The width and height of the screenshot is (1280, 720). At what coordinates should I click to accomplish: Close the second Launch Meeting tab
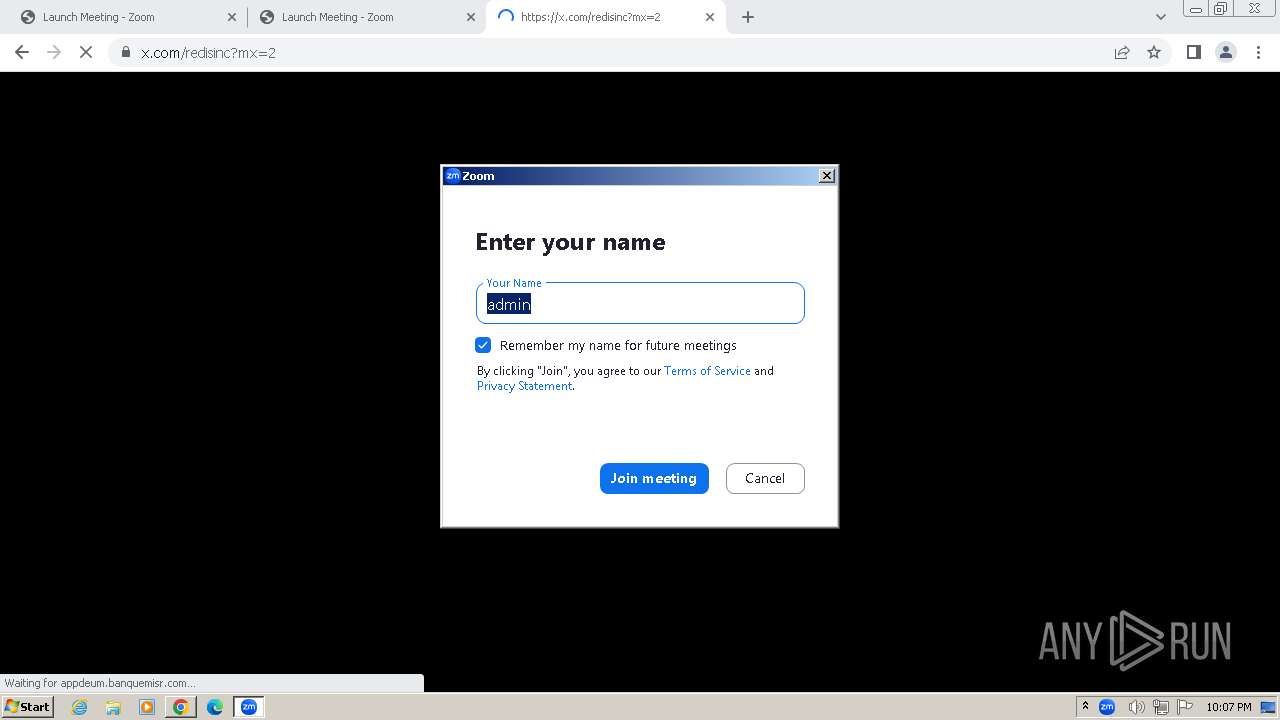point(471,17)
